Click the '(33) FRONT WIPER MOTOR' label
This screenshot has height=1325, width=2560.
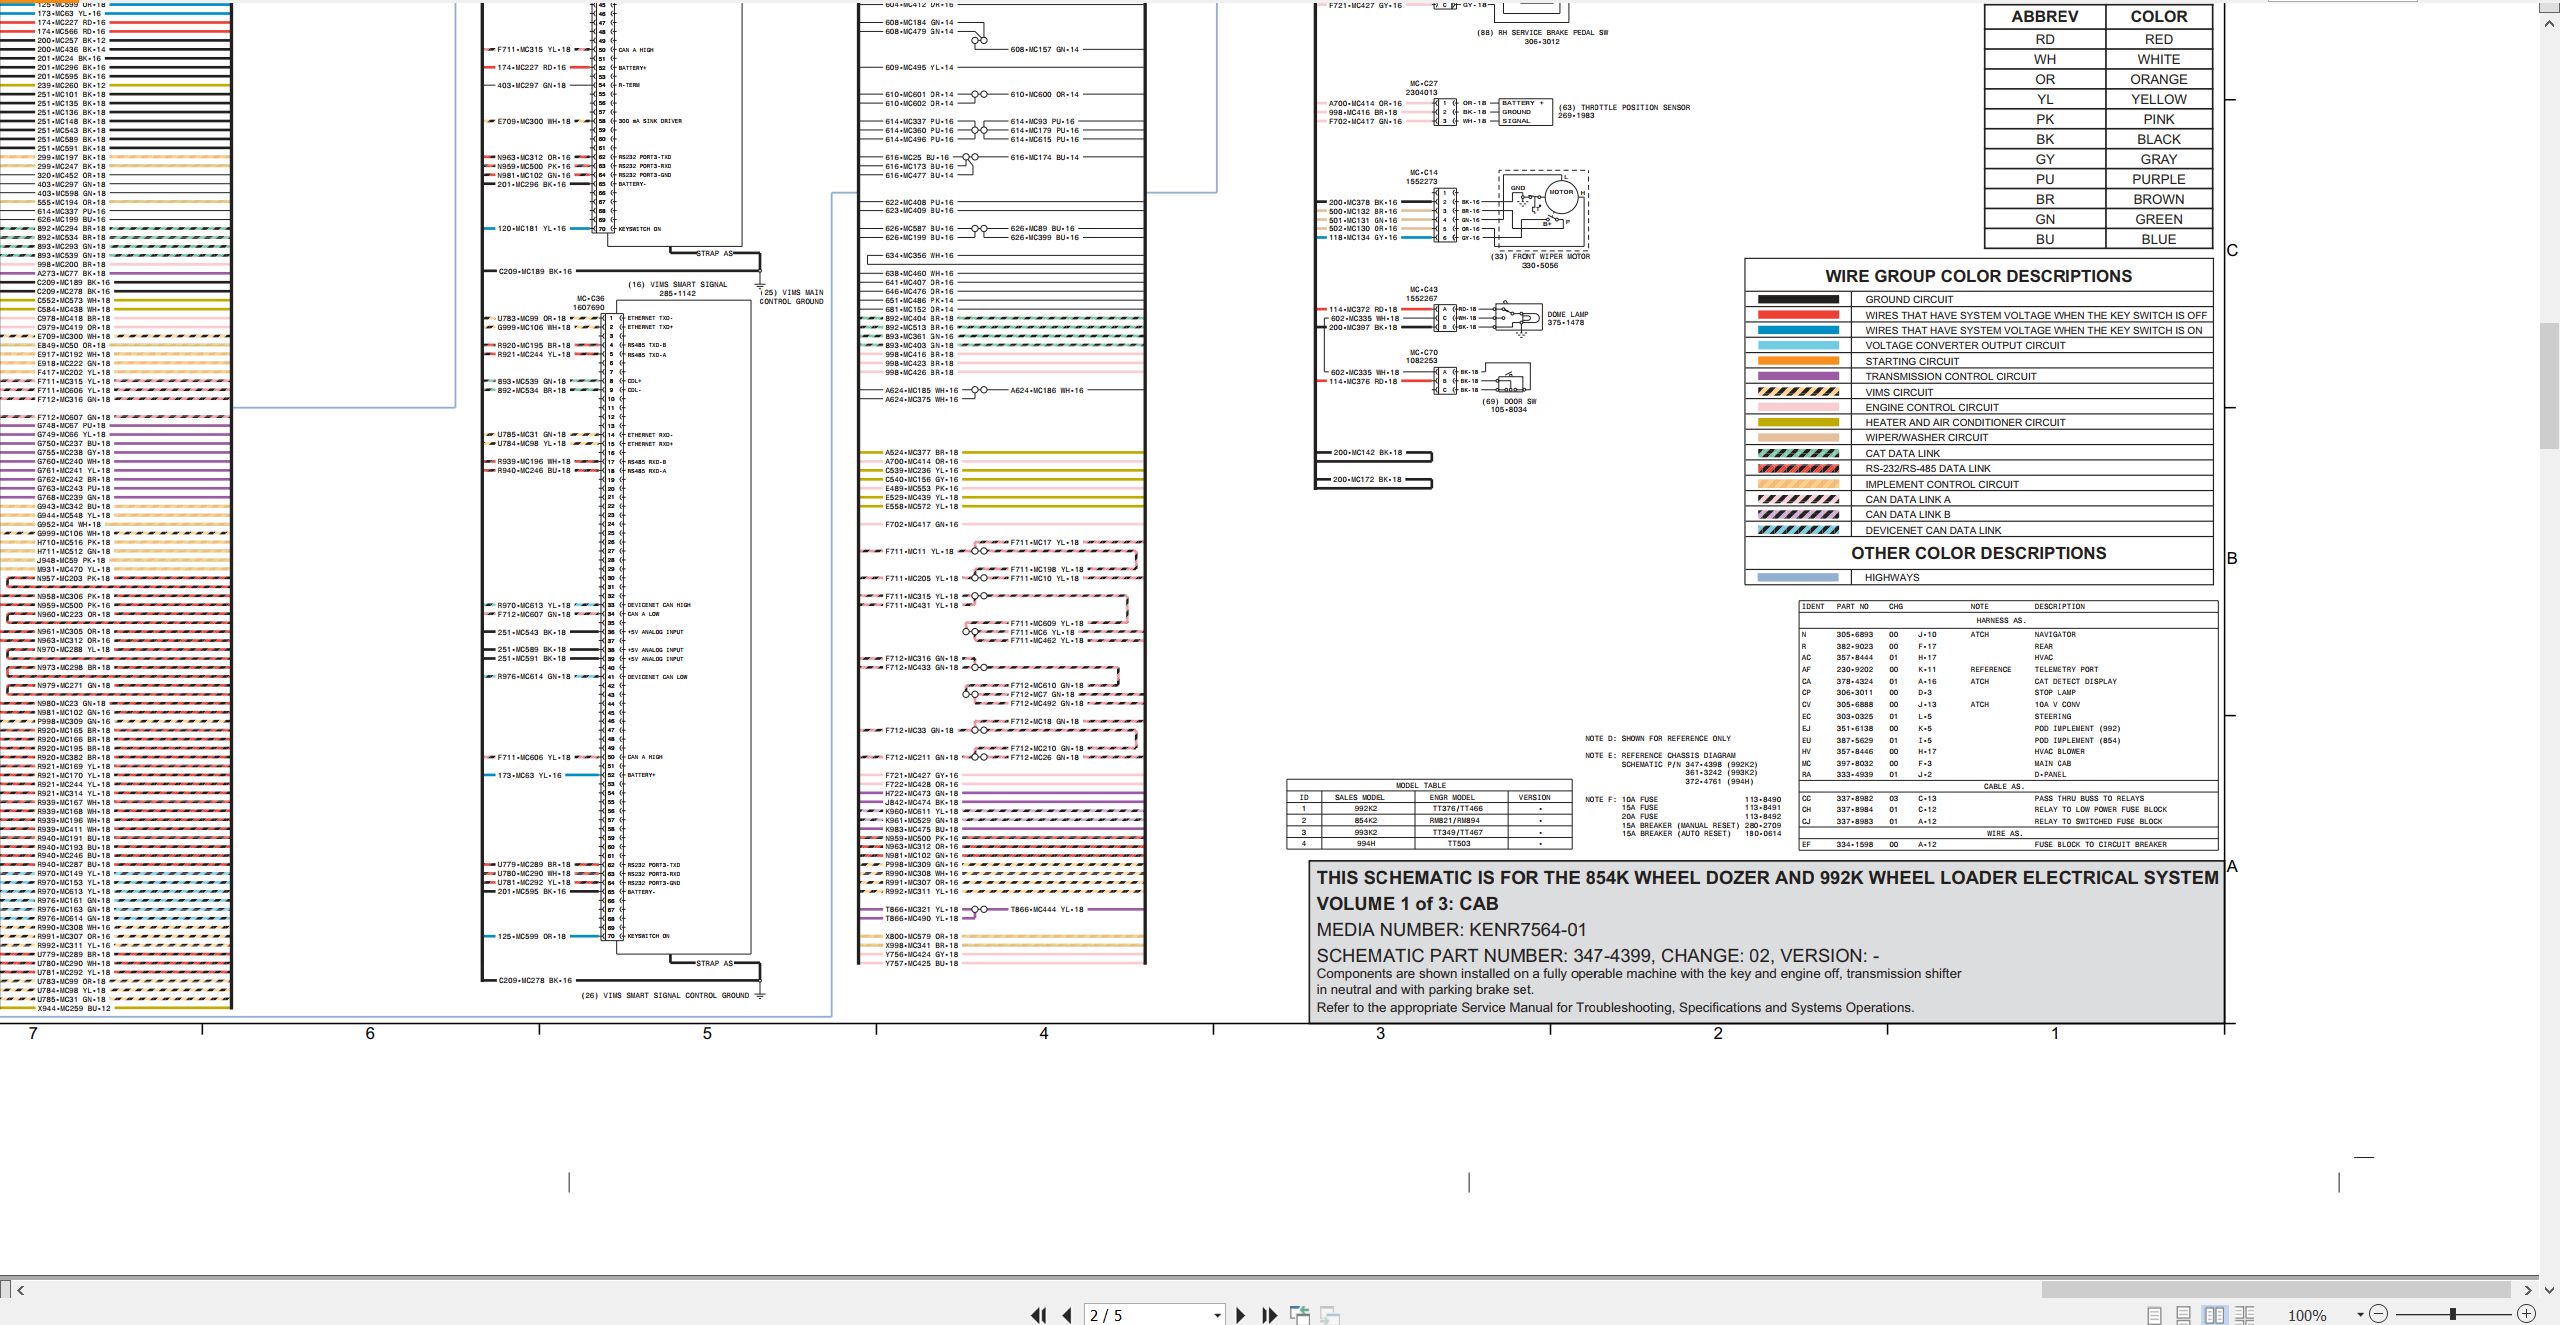pos(1540,256)
